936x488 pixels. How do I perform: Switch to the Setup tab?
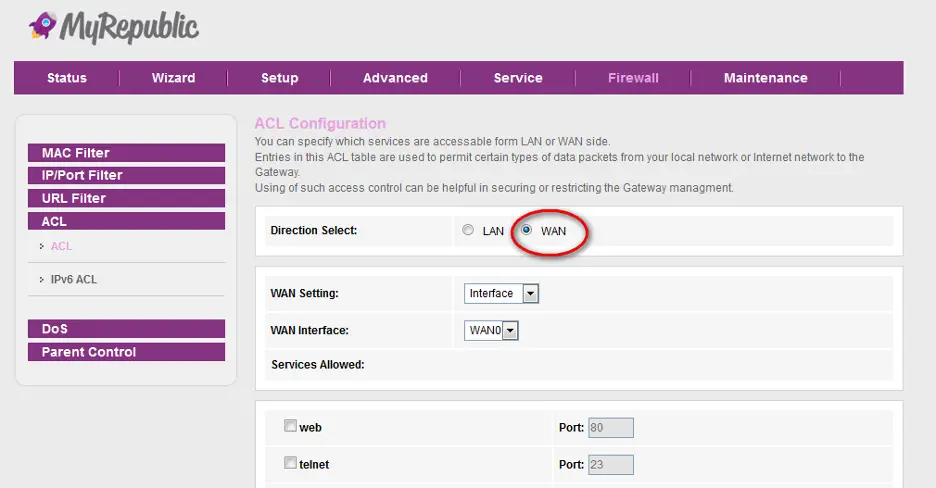point(279,78)
